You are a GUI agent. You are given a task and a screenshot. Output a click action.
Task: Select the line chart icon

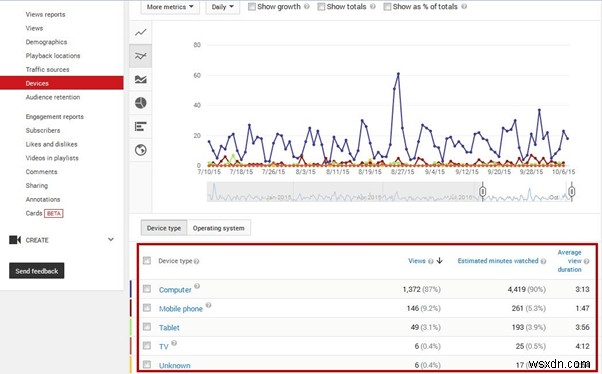pos(141,32)
